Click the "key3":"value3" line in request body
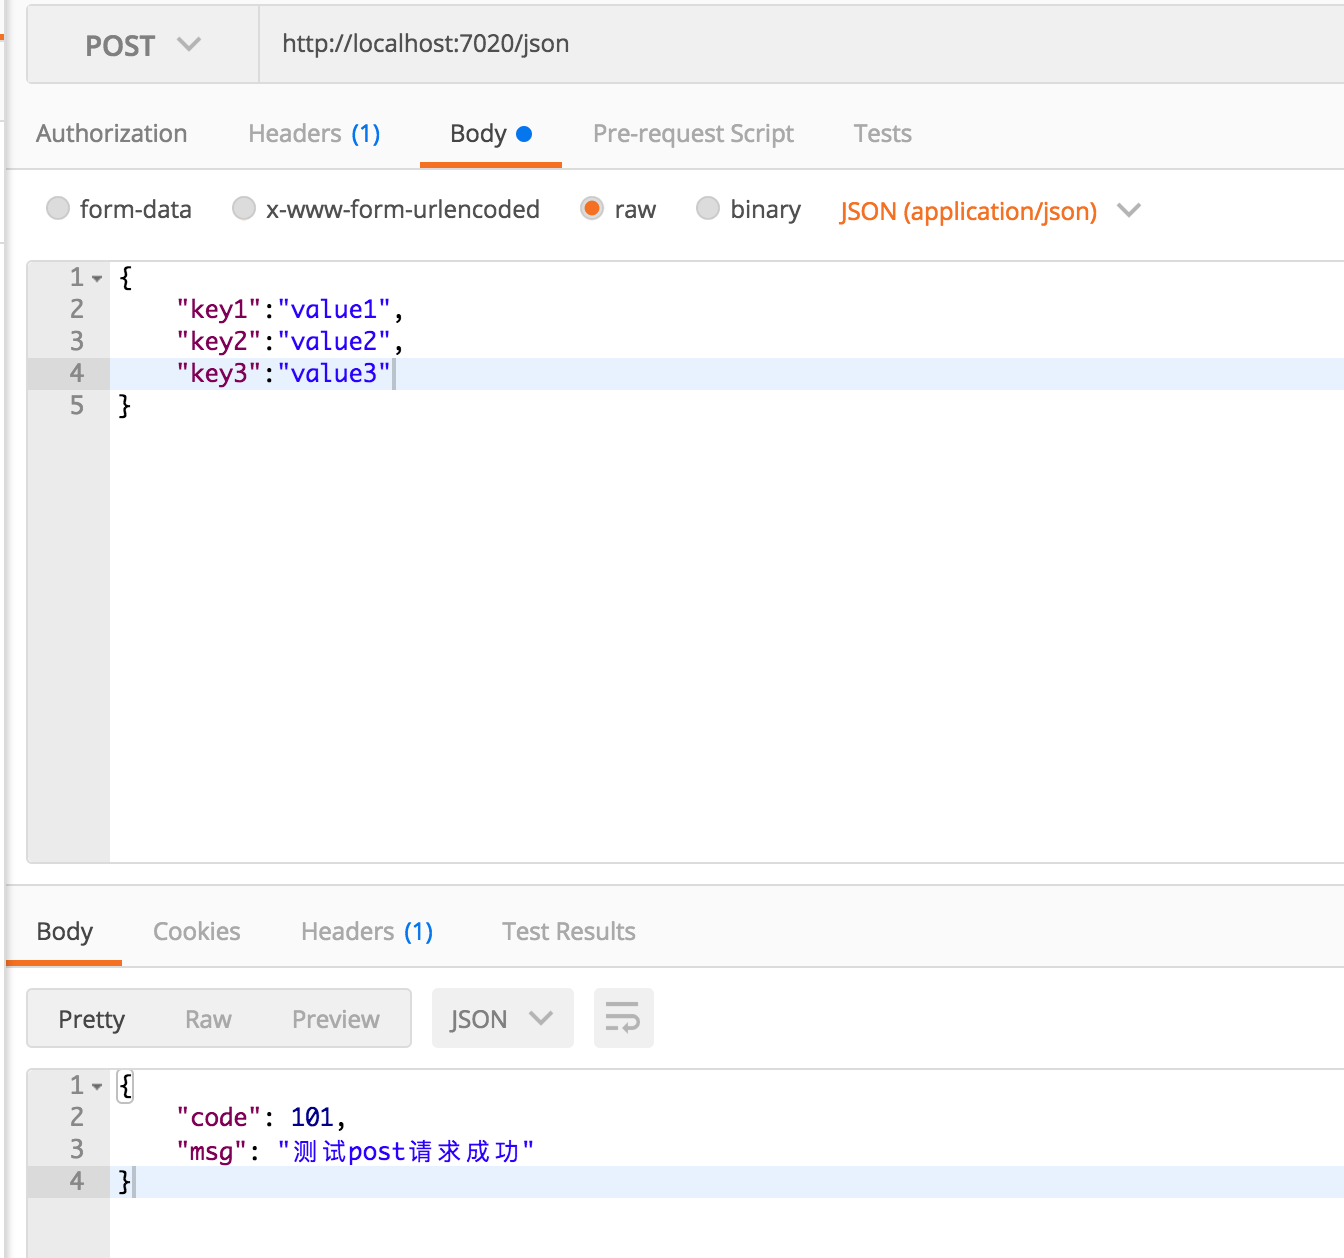Image resolution: width=1344 pixels, height=1258 pixels. (284, 373)
